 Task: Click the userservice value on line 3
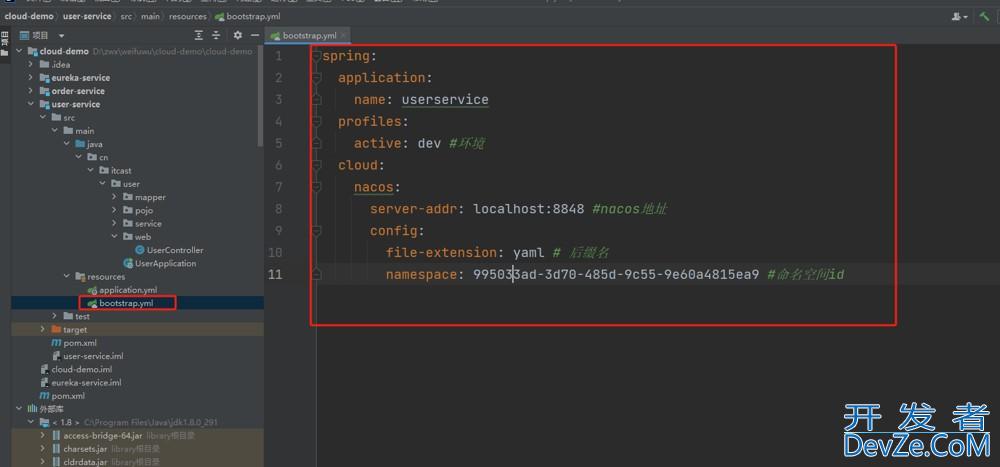445,100
